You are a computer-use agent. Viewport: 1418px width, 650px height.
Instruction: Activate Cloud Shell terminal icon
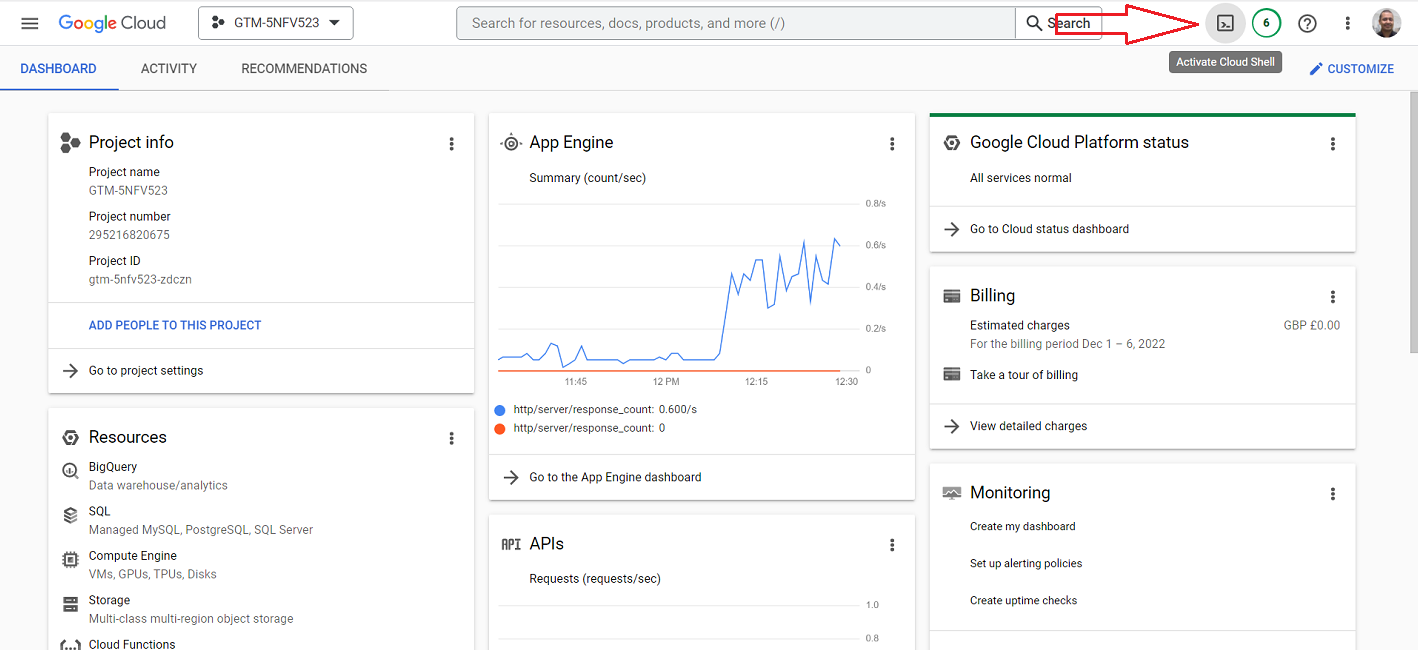coord(1225,23)
